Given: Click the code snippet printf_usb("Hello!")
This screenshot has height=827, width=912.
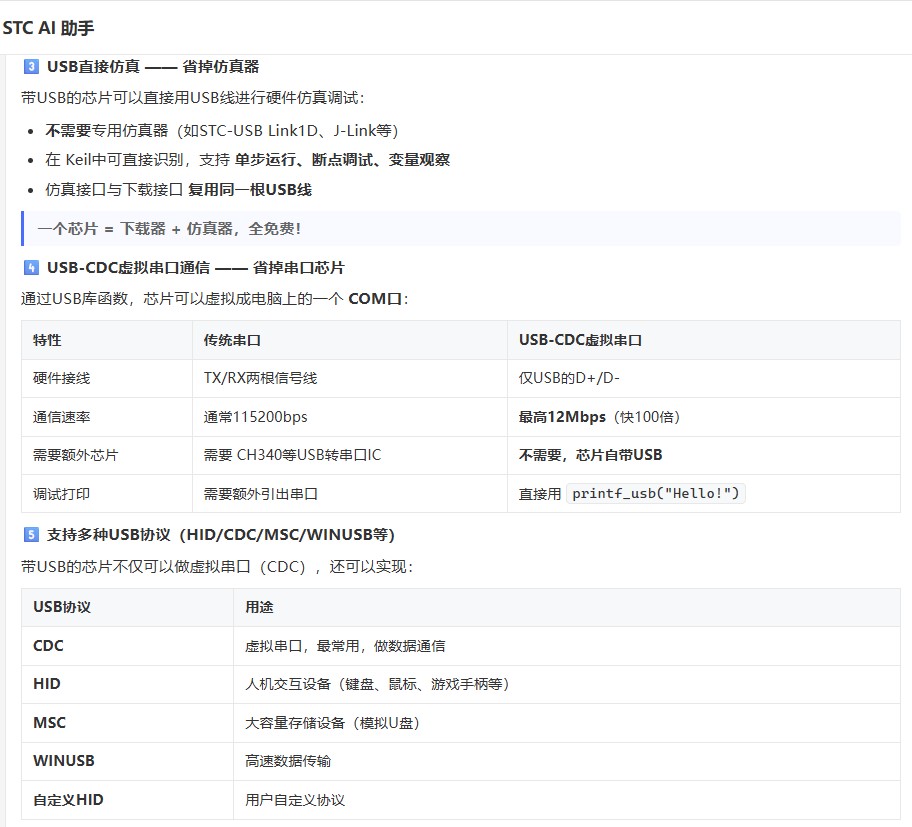Looking at the screenshot, I should 656,494.
